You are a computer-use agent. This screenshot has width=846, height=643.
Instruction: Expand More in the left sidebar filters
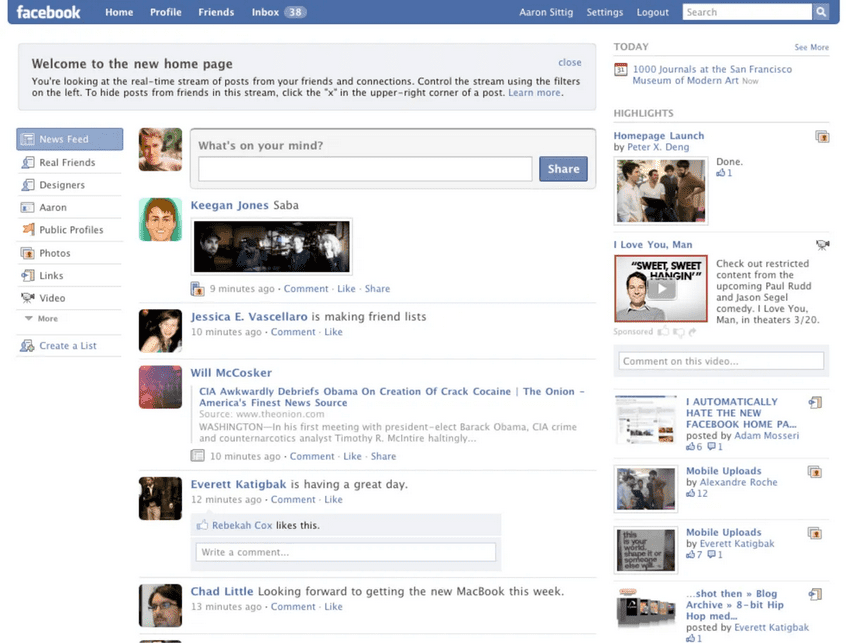[49, 320]
